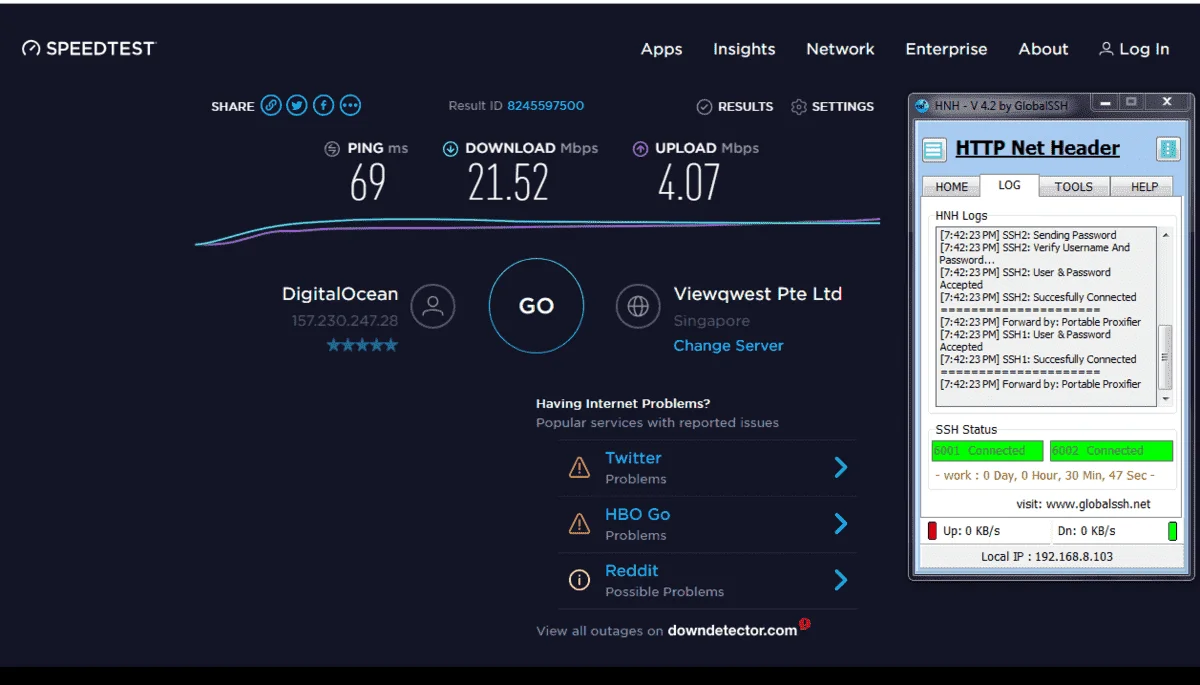Click the Log In person icon
Viewport: 1200px width, 685px height.
(1106, 49)
